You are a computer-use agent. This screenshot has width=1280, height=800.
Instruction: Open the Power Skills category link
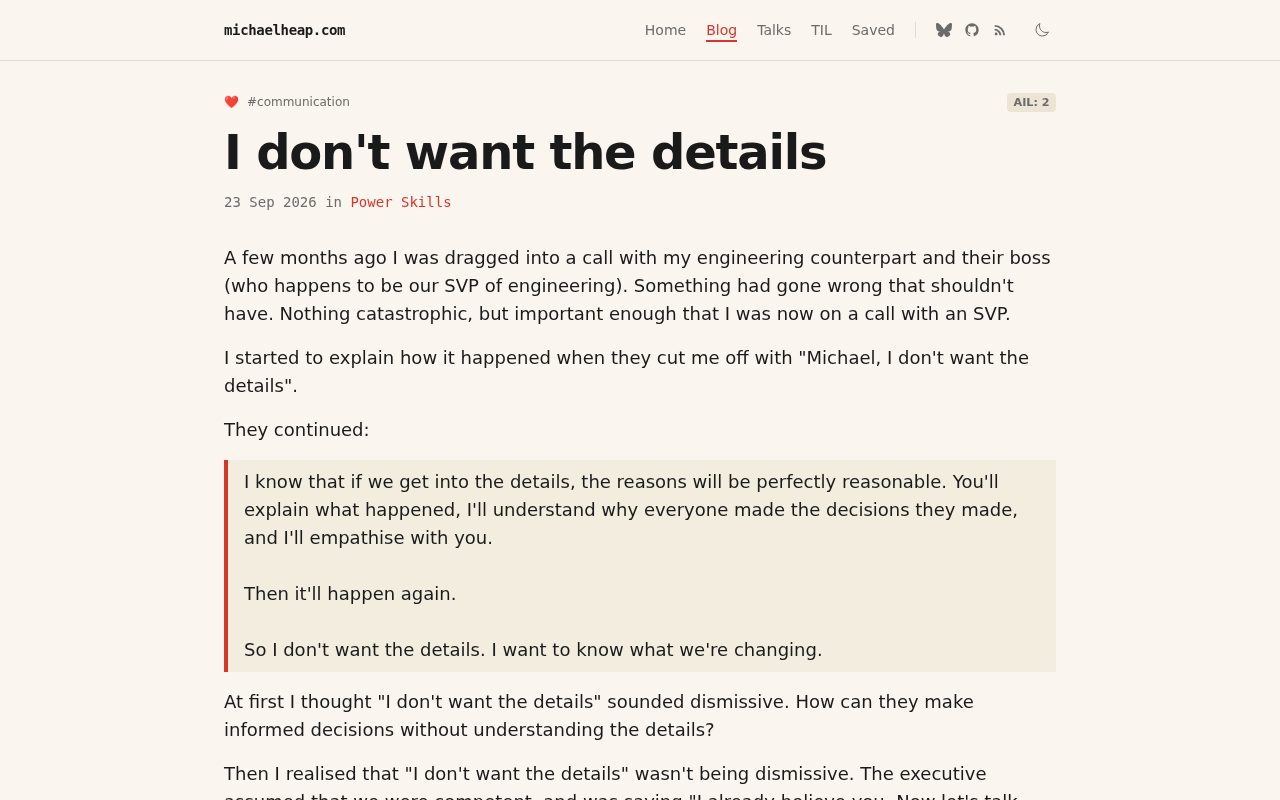pos(401,202)
